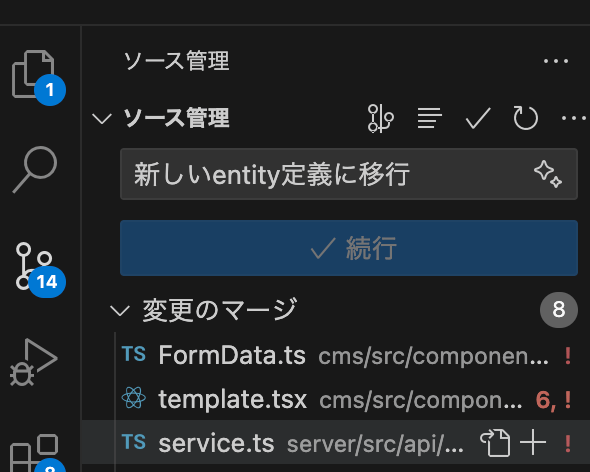Collapse the ソース管理 section chevron
The height and width of the screenshot is (472, 590).
coord(102,119)
